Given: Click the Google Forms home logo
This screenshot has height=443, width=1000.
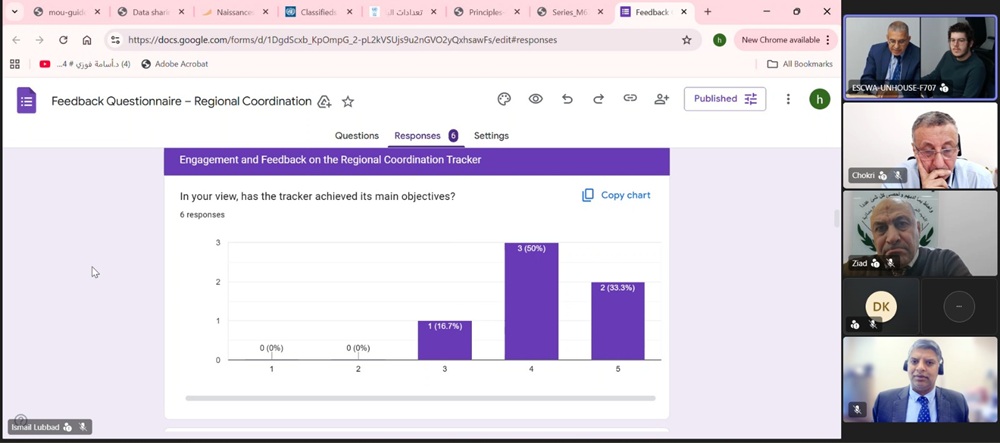Looking at the screenshot, I should coord(27,100).
